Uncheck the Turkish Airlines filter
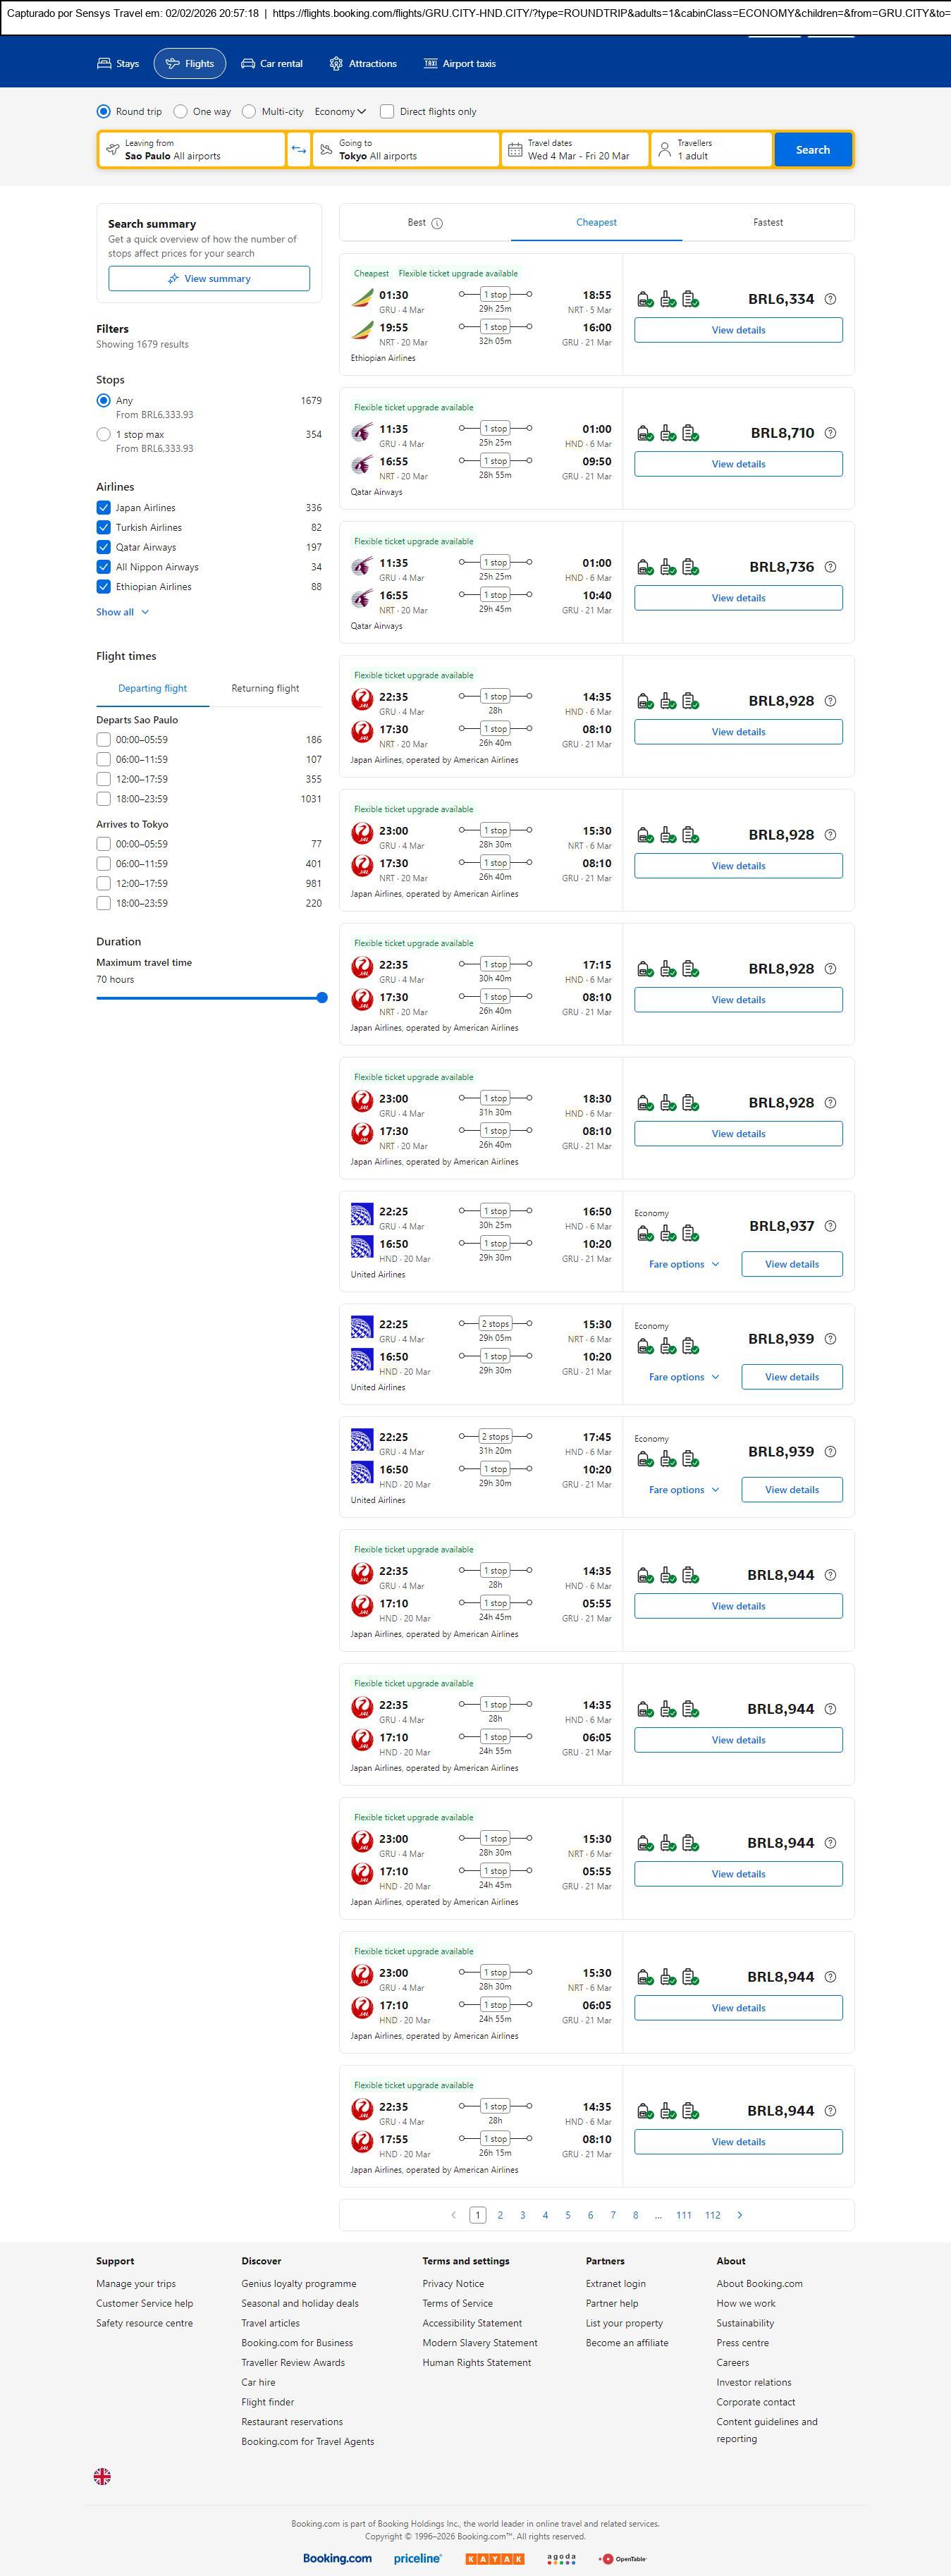This screenshot has width=951, height=2576. [103, 528]
